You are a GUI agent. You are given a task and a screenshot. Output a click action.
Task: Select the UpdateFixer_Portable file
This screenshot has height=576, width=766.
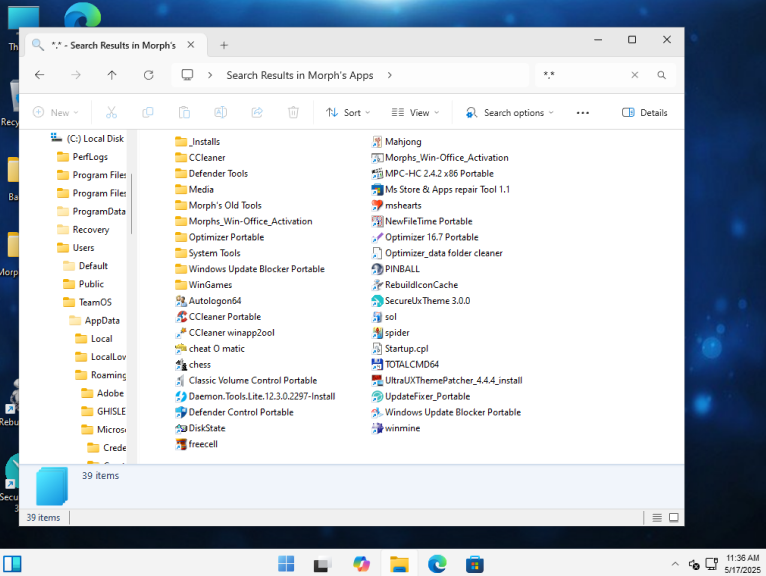[421, 397]
